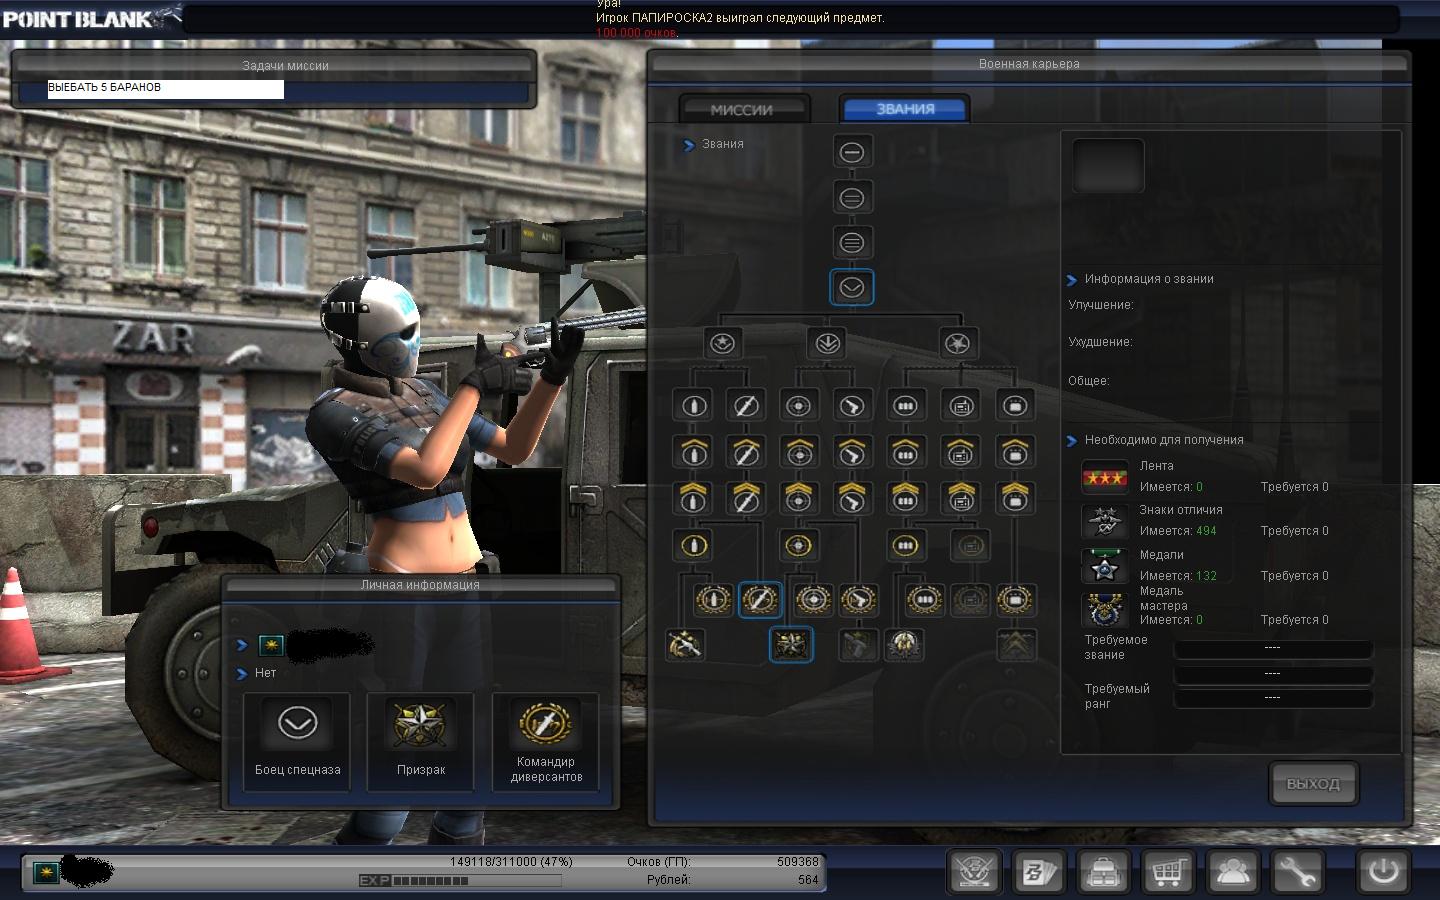Open settings with the wrench icon
1440x900 pixels.
tap(1297, 871)
